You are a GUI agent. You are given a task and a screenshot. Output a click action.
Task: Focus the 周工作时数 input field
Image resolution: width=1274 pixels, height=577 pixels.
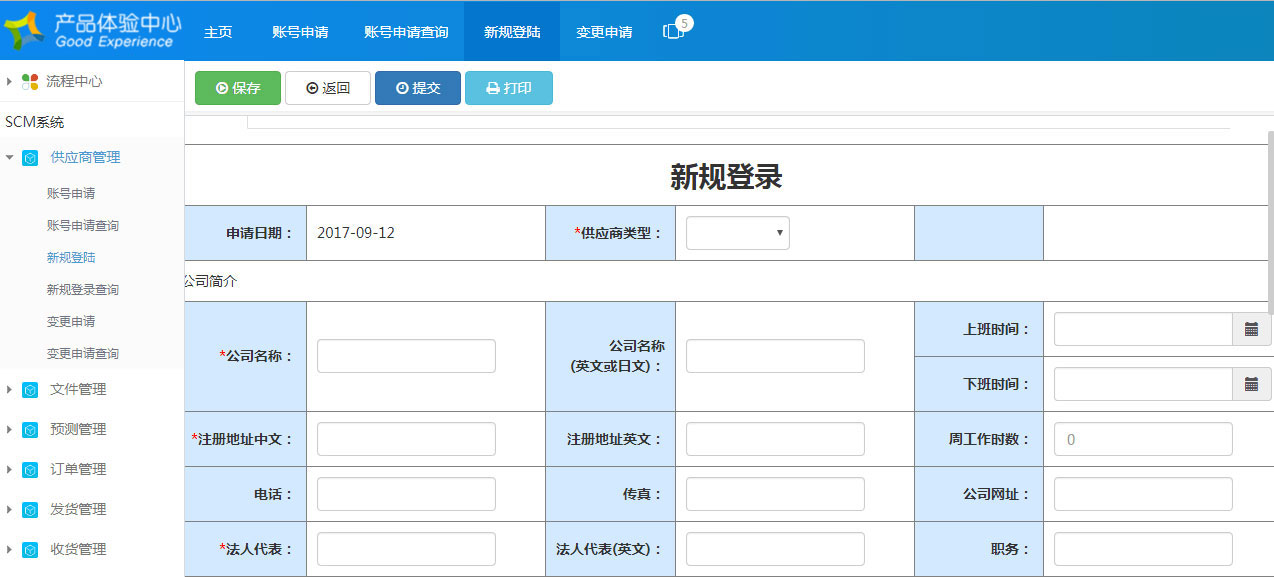pos(1143,439)
